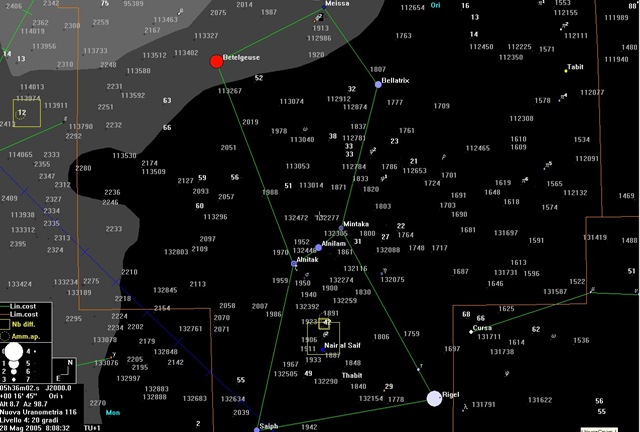Click the coordinates readout 05h36m02.s J2000.0
The height and width of the screenshot is (432, 640).
[36, 388]
